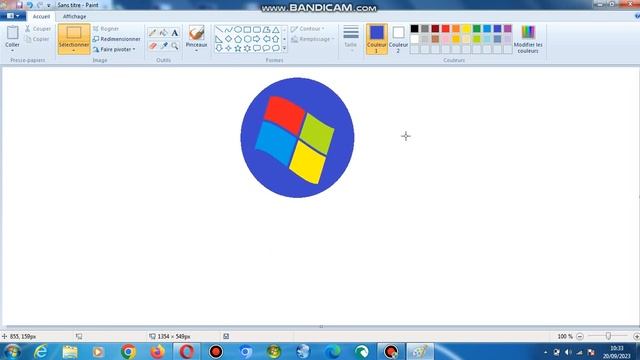The width and height of the screenshot is (640, 360).
Task: Pick the rectangle shape
Action: [247, 30]
